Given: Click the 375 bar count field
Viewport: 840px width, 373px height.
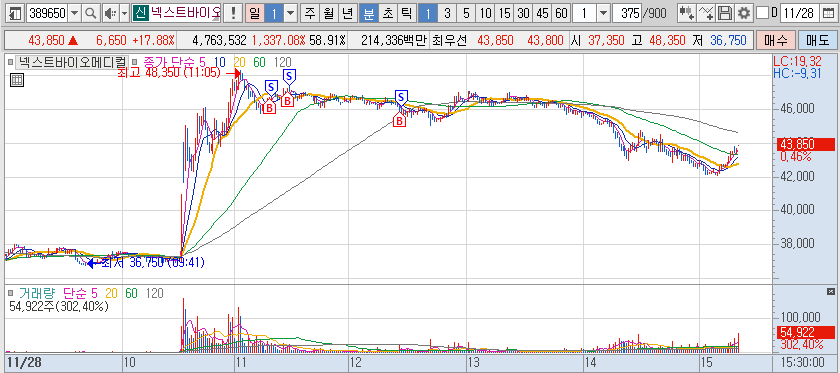Looking at the screenshot, I should (x=627, y=13).
